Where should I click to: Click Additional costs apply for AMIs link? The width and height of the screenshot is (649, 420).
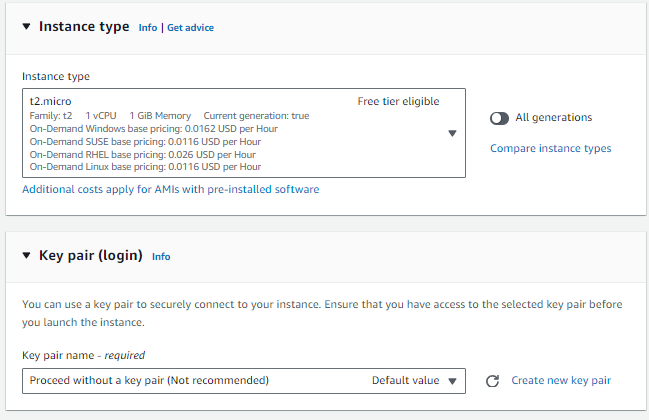pos(171,189)
